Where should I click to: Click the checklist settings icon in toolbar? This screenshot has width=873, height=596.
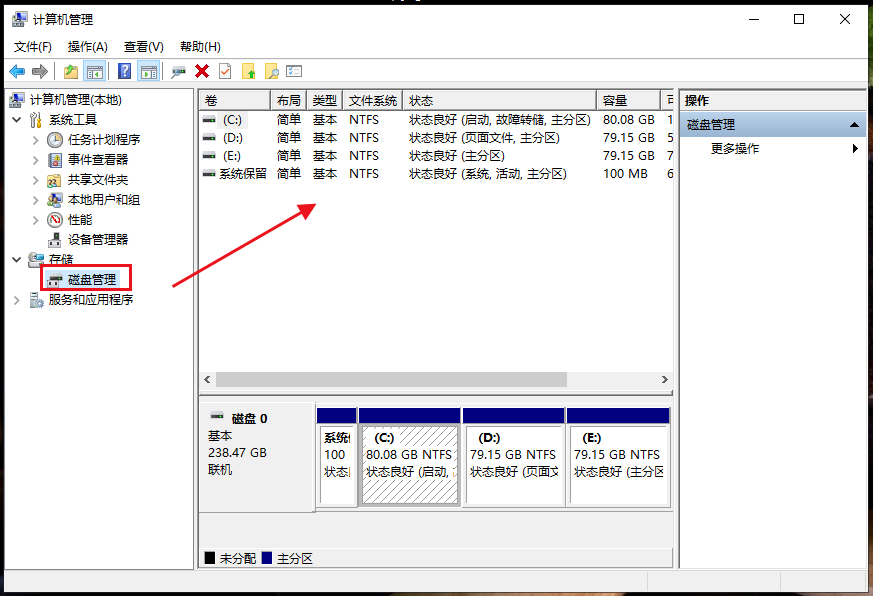coord(294,71)
